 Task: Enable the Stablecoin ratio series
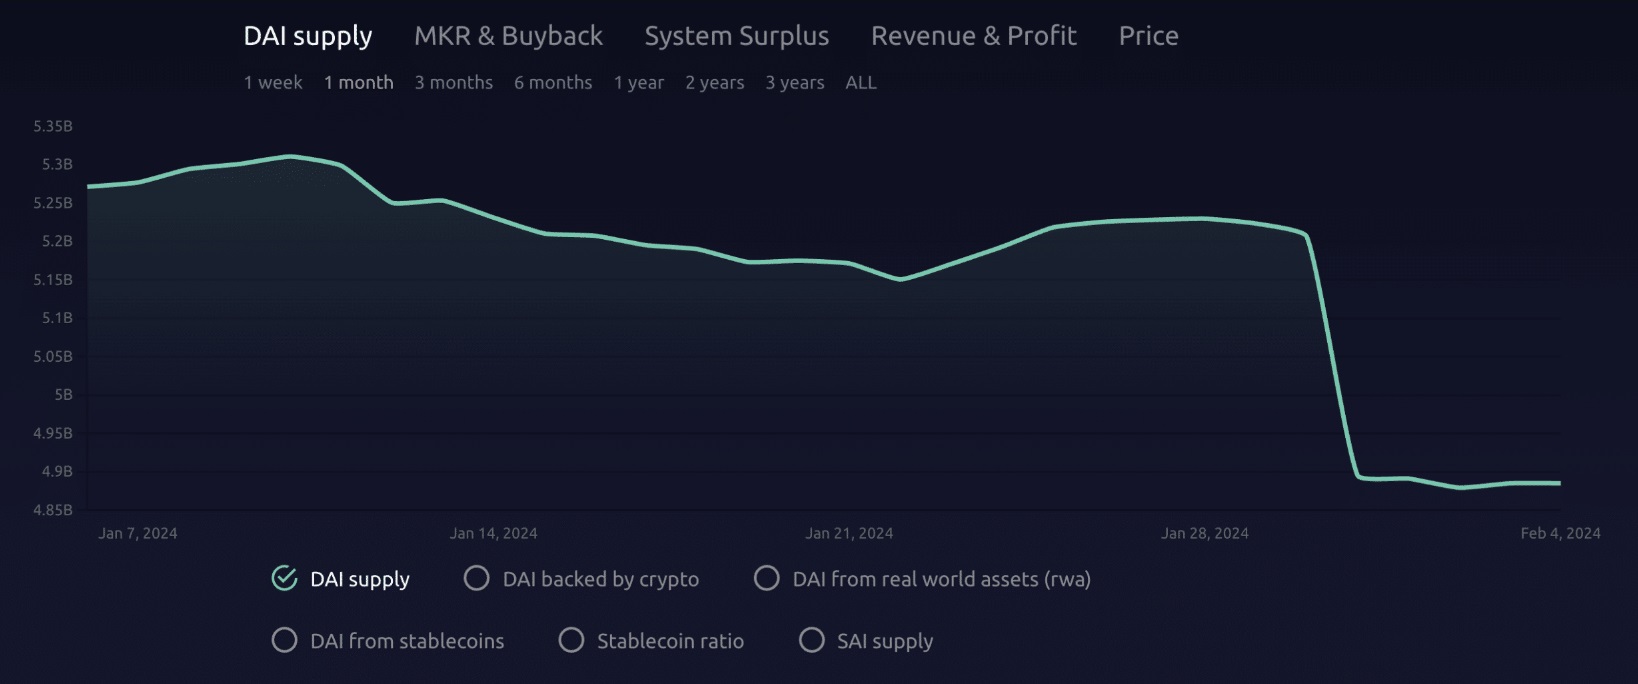point(571,641)
